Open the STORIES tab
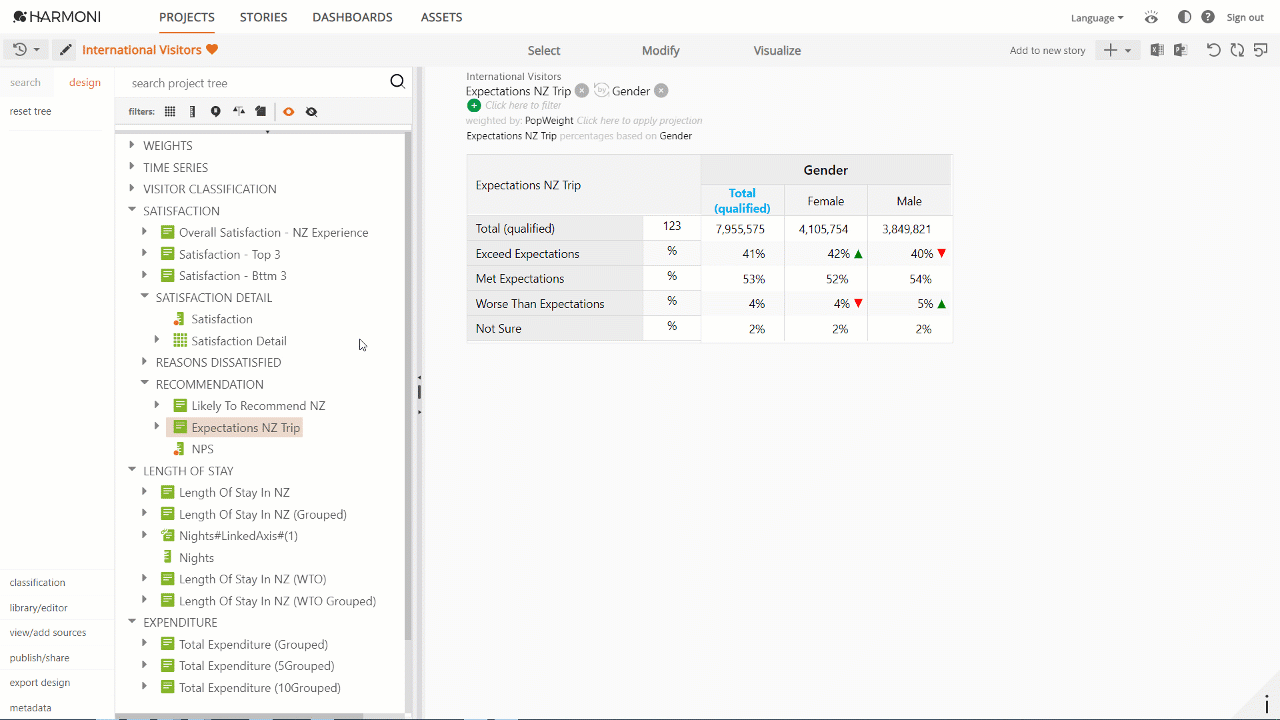The image size is (1280, 720). pyautogui.click(x=263, y=17)
